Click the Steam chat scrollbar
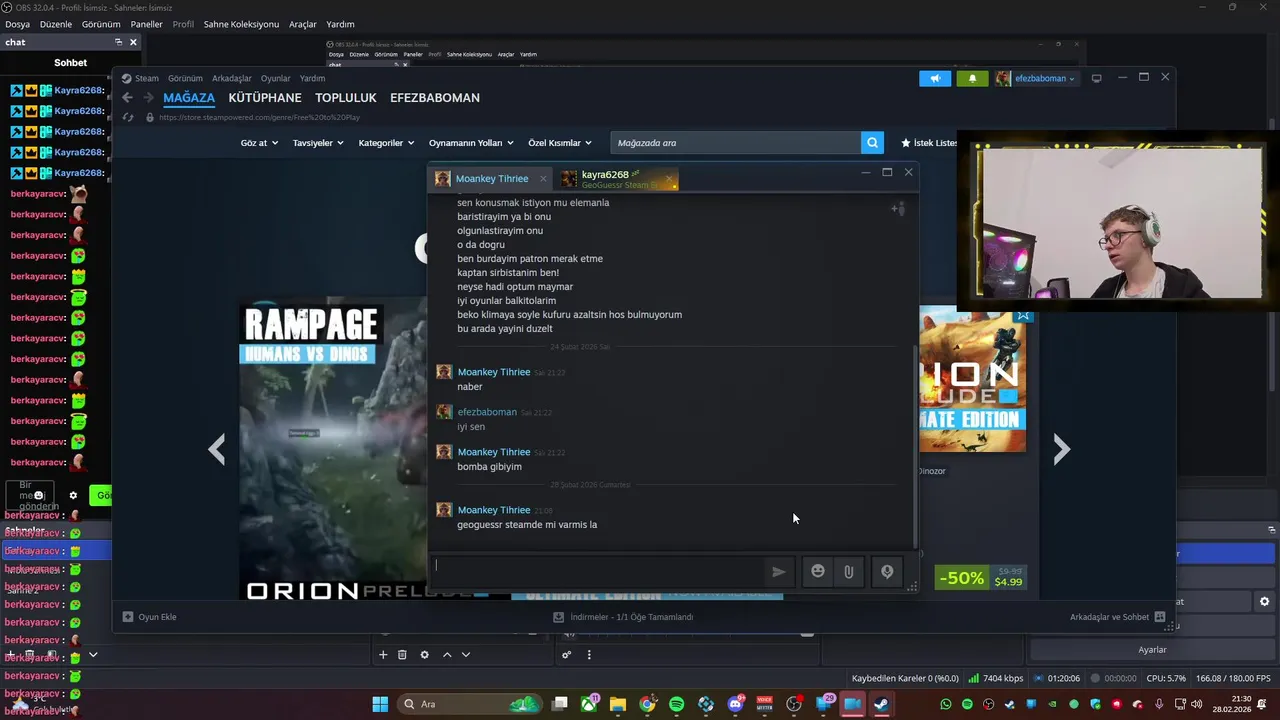Screen dimensions: 1280x720 (916, 445)
